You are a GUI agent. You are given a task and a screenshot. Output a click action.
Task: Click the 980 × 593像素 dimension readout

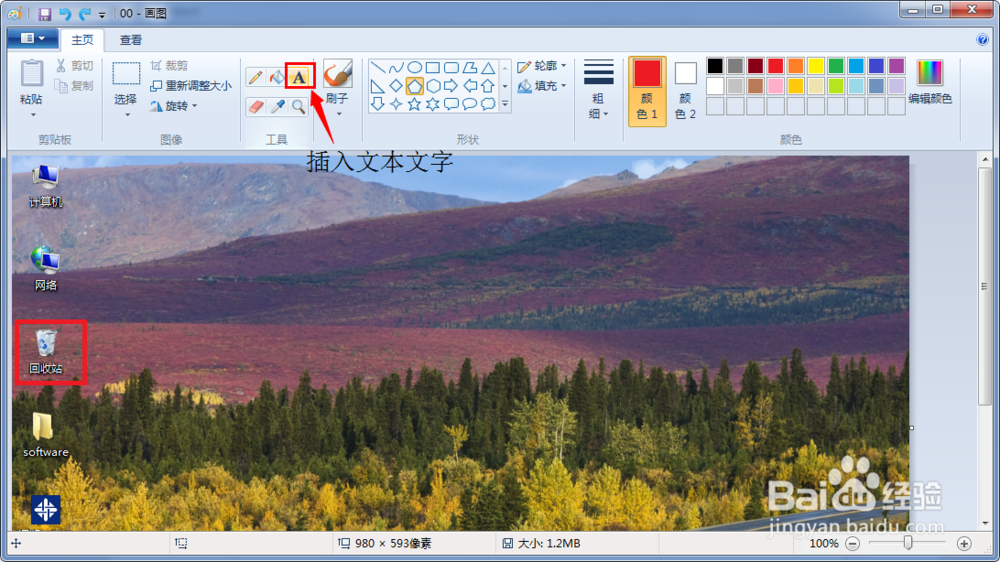click(x=393, y=544)
